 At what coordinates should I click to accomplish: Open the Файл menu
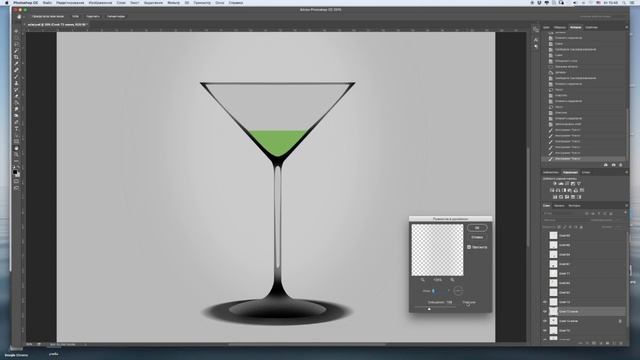[47, 3]
